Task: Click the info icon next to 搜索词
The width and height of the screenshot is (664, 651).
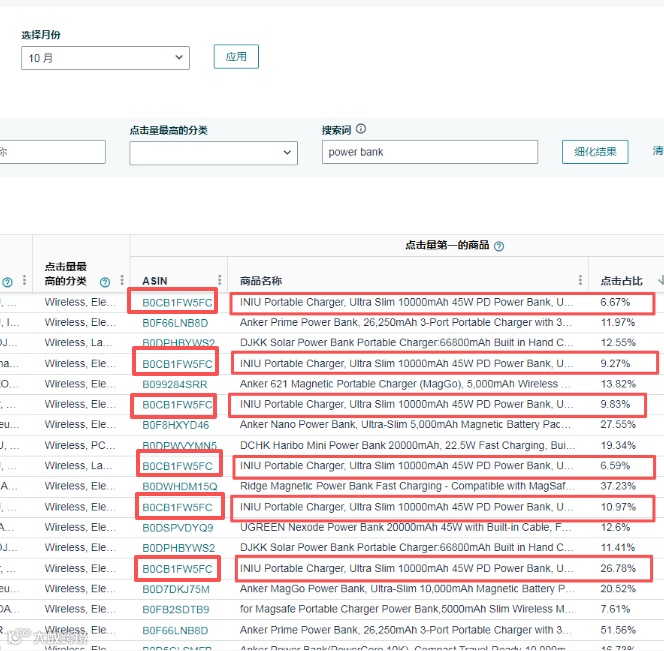Action: tap(361, 129)
